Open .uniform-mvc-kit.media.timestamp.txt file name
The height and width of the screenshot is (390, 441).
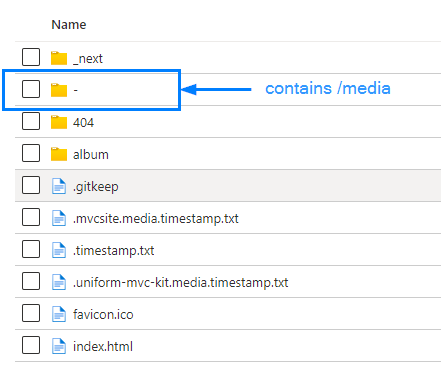[x=180, y=283]
